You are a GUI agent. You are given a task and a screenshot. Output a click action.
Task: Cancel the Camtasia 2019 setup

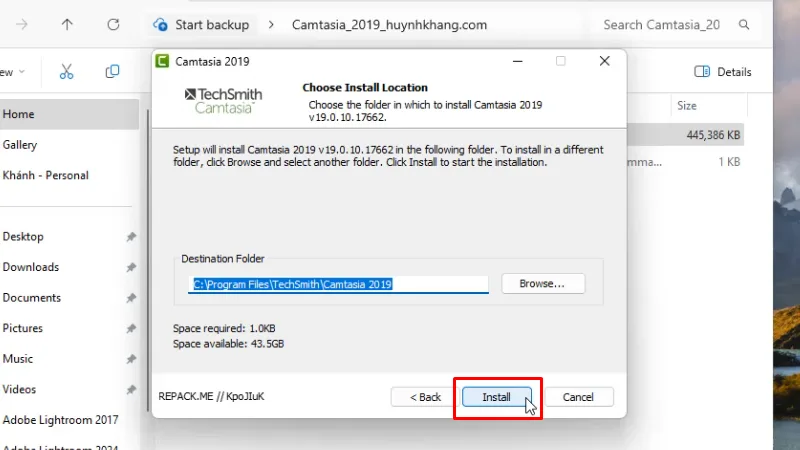pos(578,397)
